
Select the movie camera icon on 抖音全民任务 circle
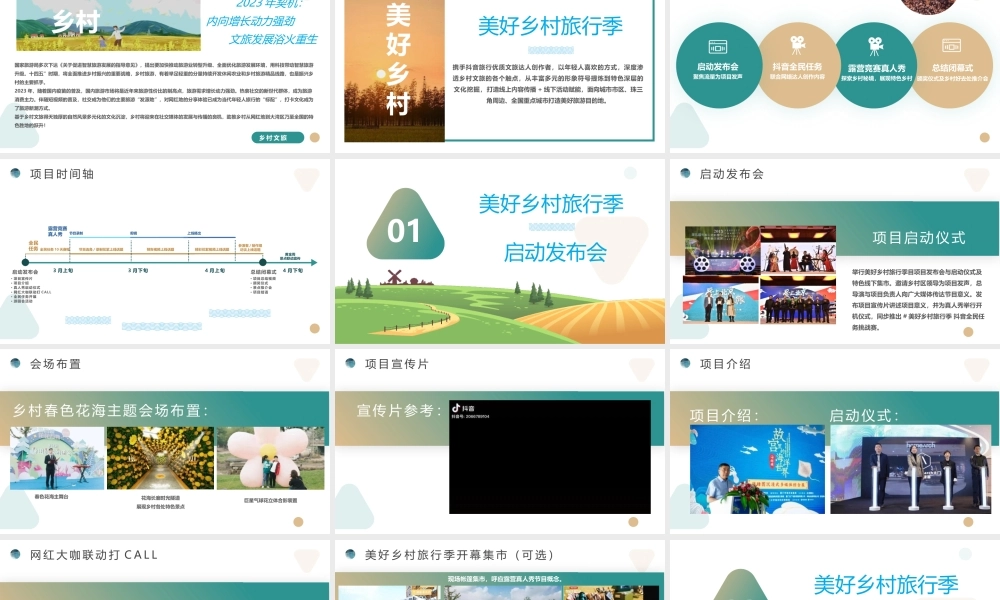797,44
